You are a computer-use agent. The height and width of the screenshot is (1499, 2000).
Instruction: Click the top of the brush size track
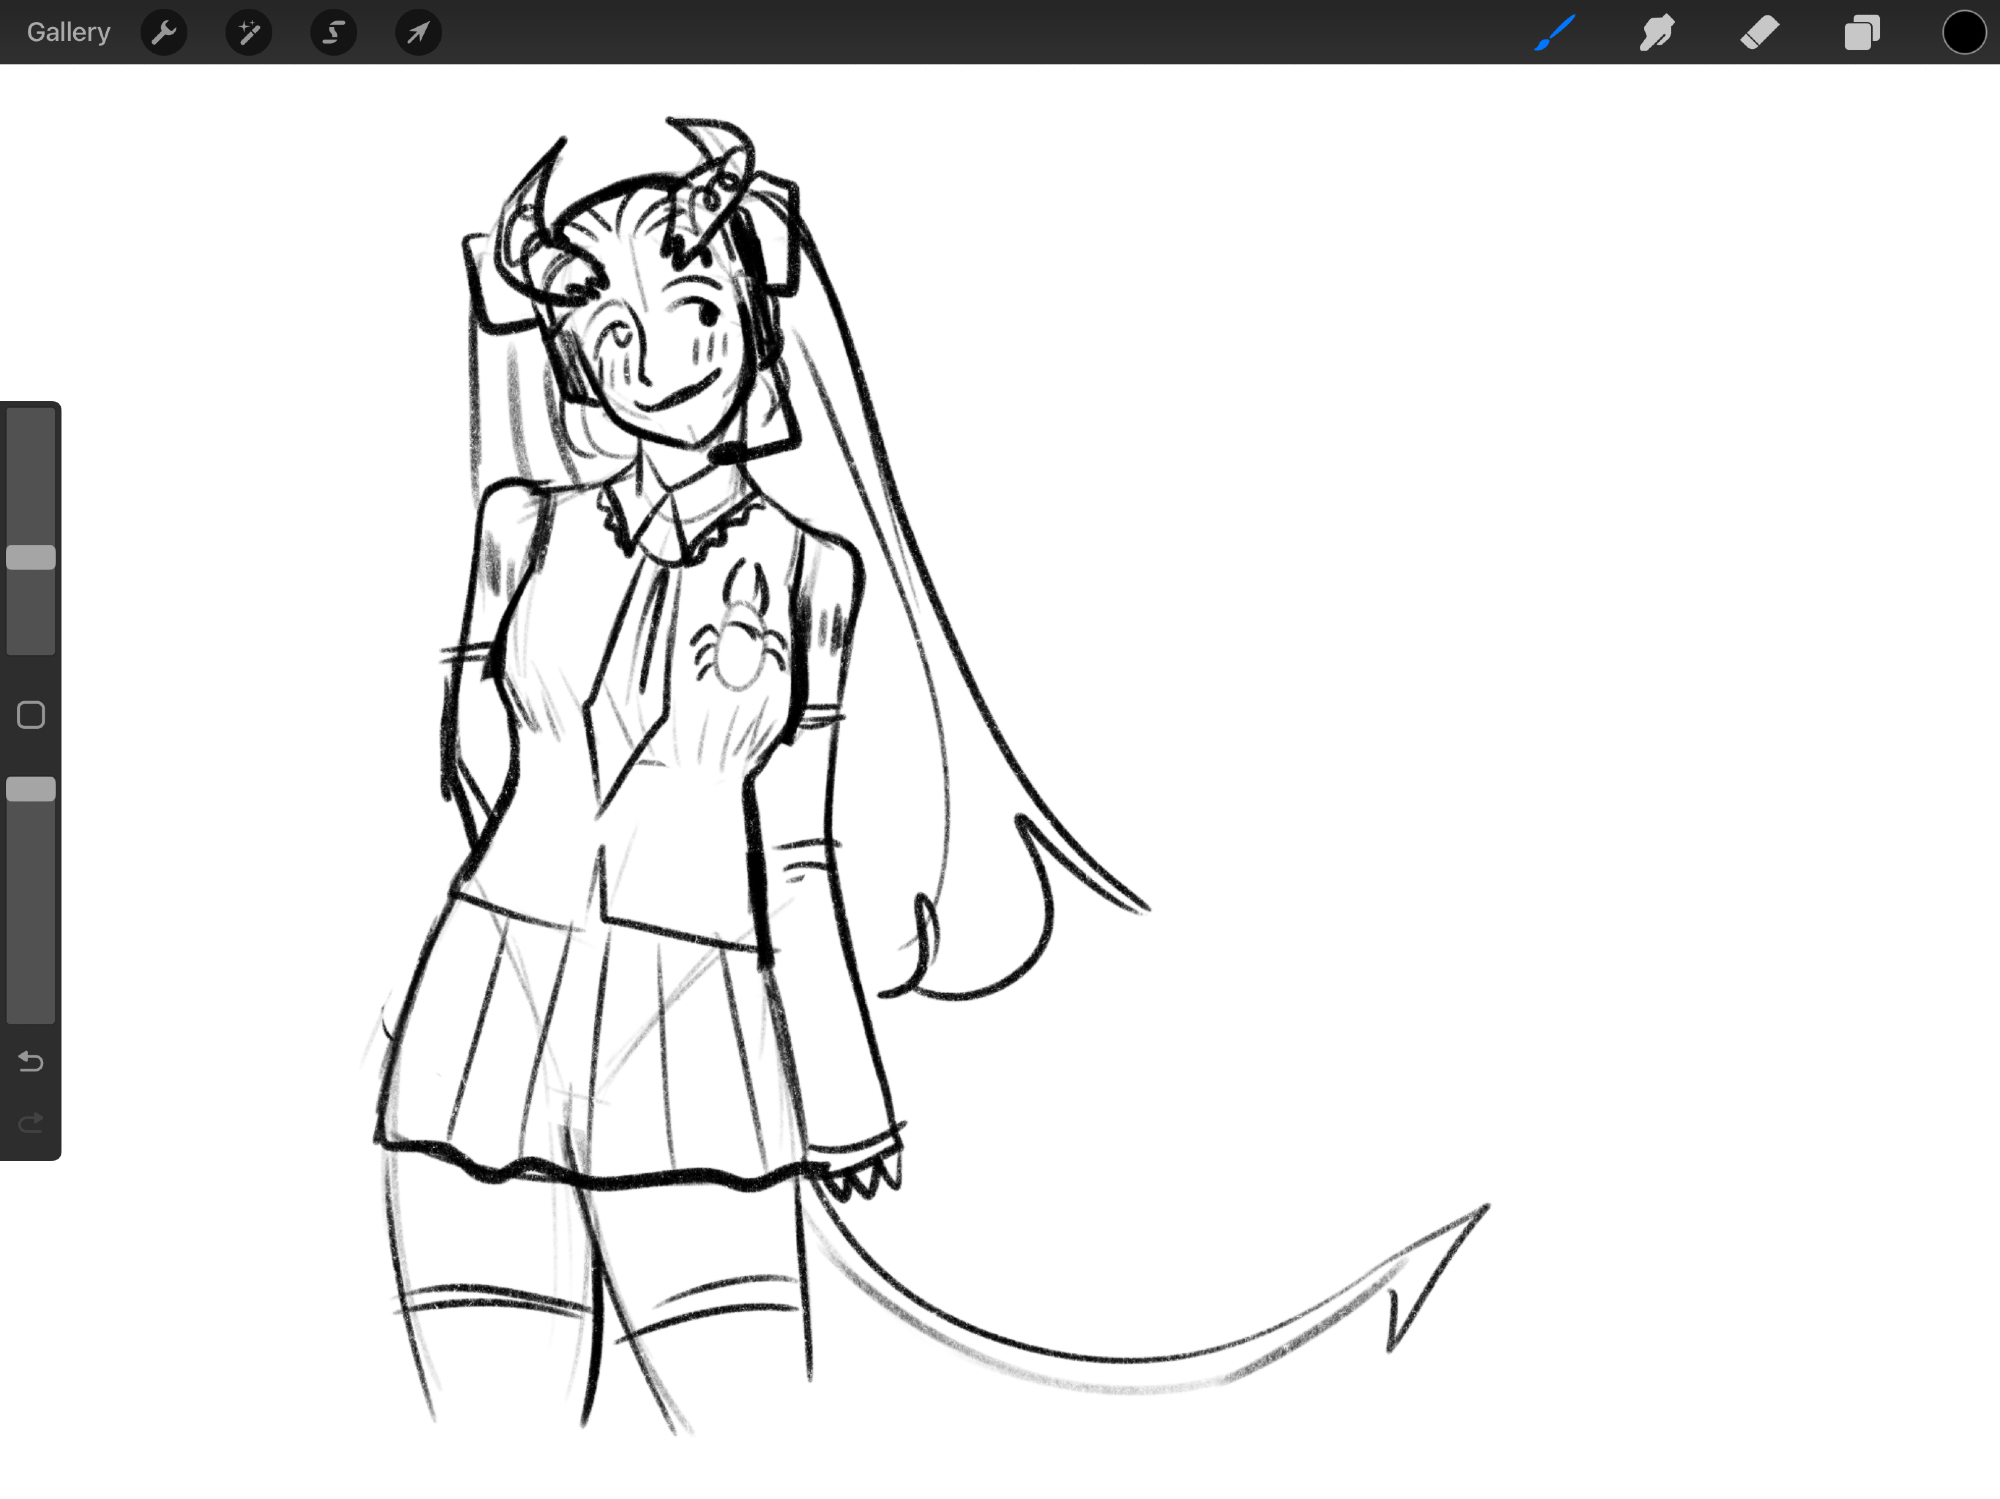(31, 420)
